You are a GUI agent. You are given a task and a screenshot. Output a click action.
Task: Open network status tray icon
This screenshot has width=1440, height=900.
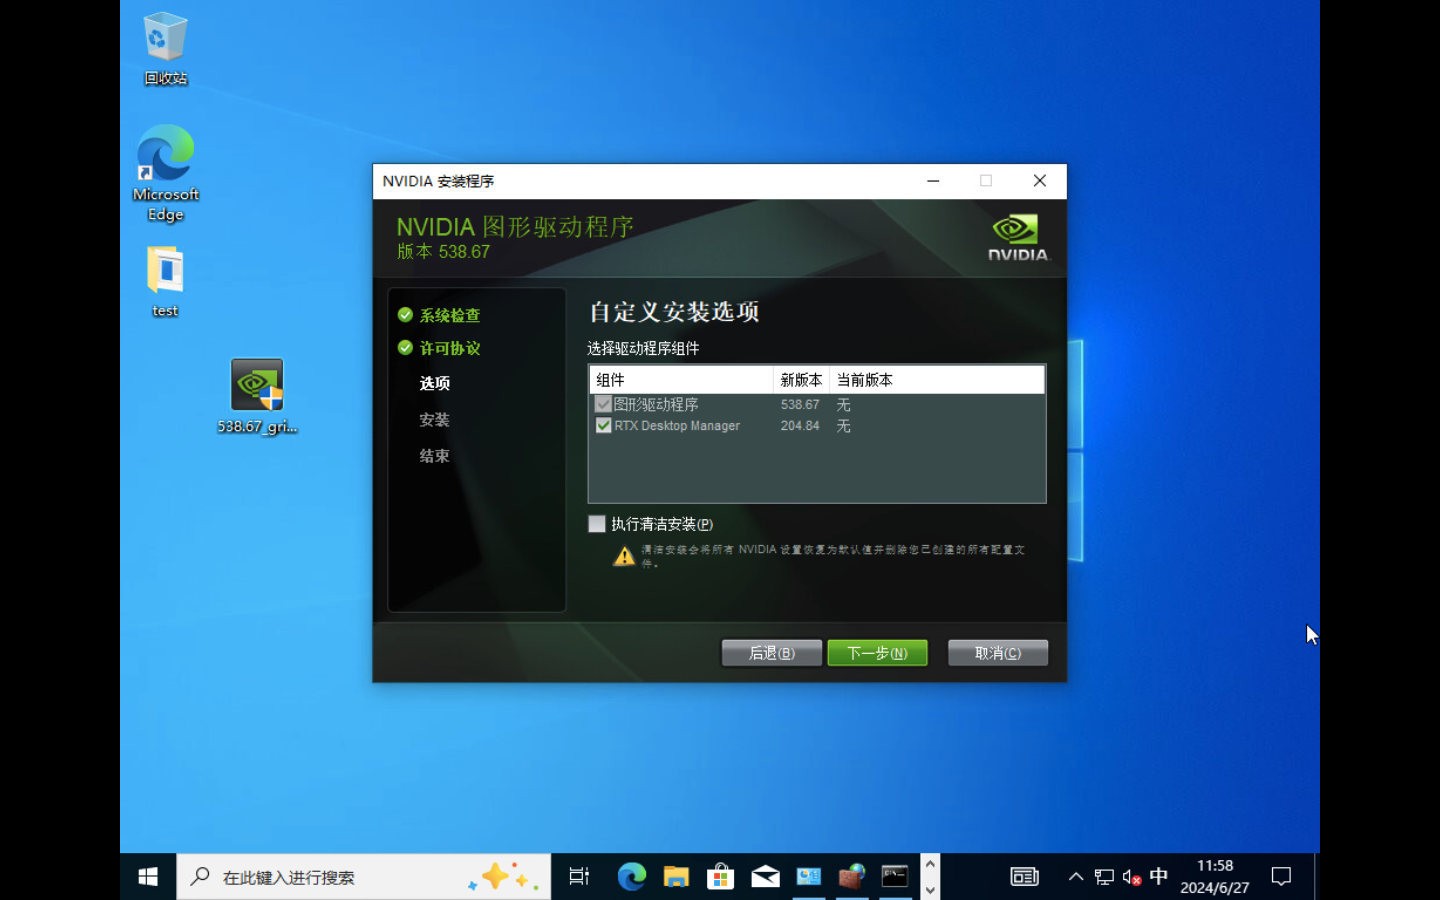[x=1104, y=877]
